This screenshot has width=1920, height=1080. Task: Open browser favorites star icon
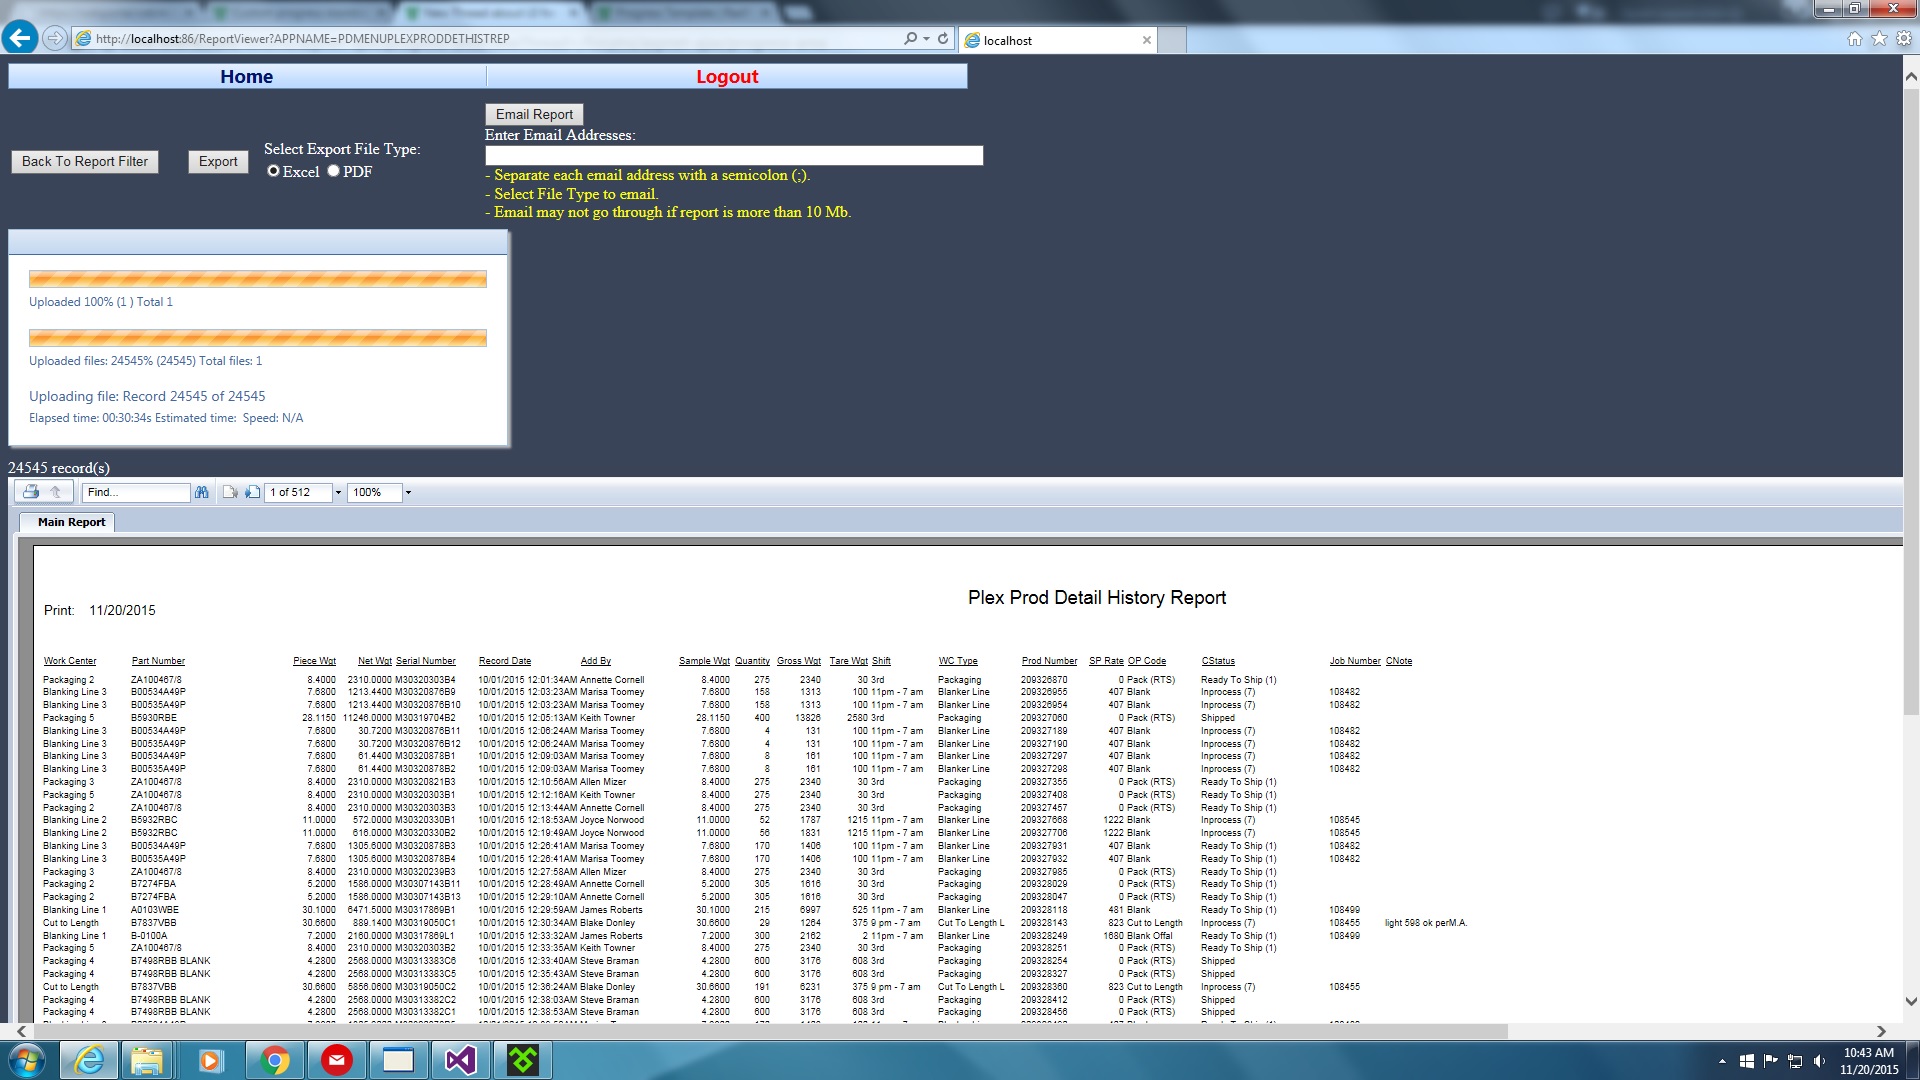(x=1879, y=39)
